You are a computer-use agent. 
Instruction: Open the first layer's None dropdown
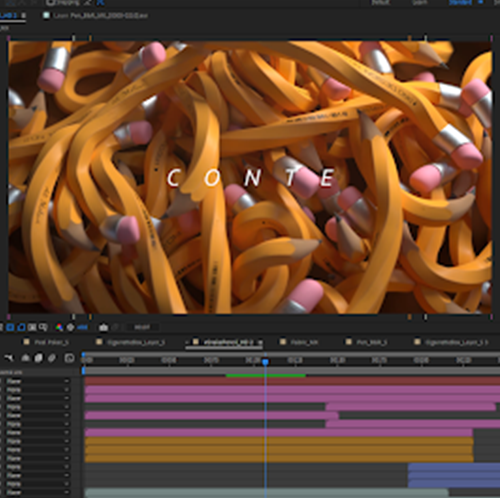coord(38,381)
